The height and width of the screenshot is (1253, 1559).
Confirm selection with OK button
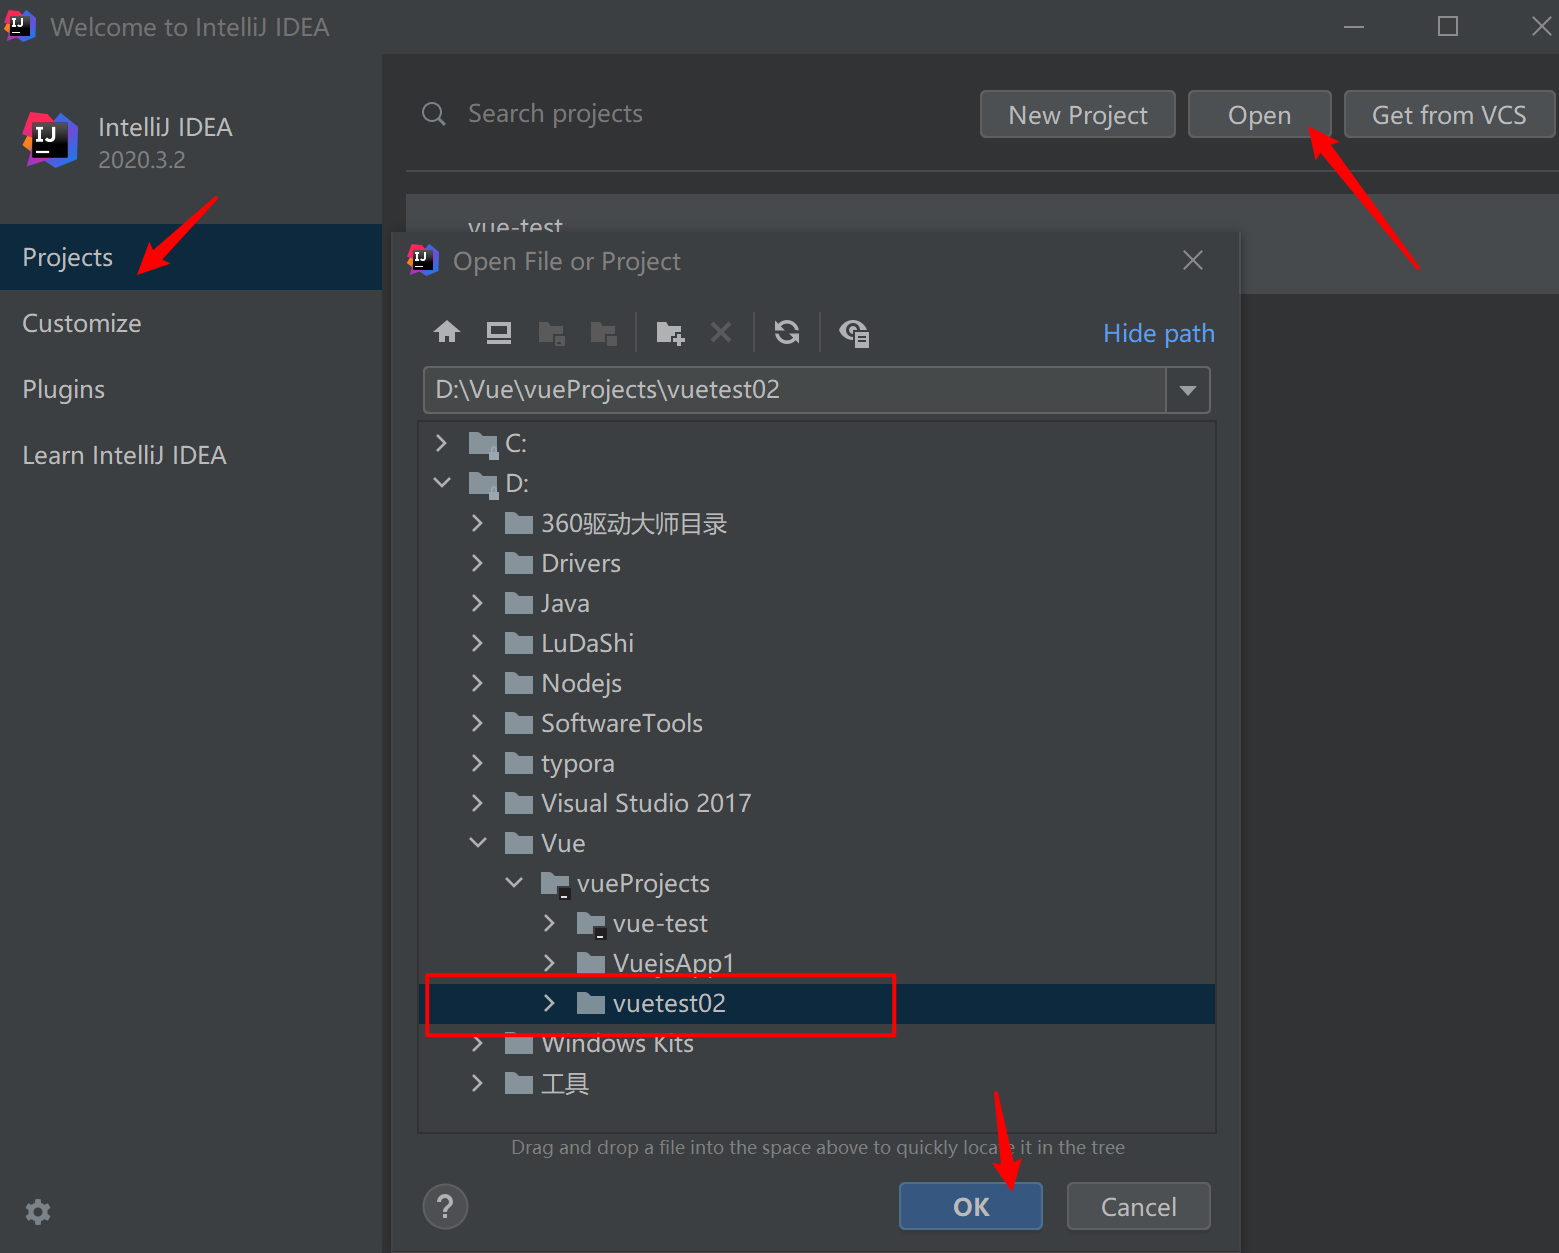tap(971, 1207)
